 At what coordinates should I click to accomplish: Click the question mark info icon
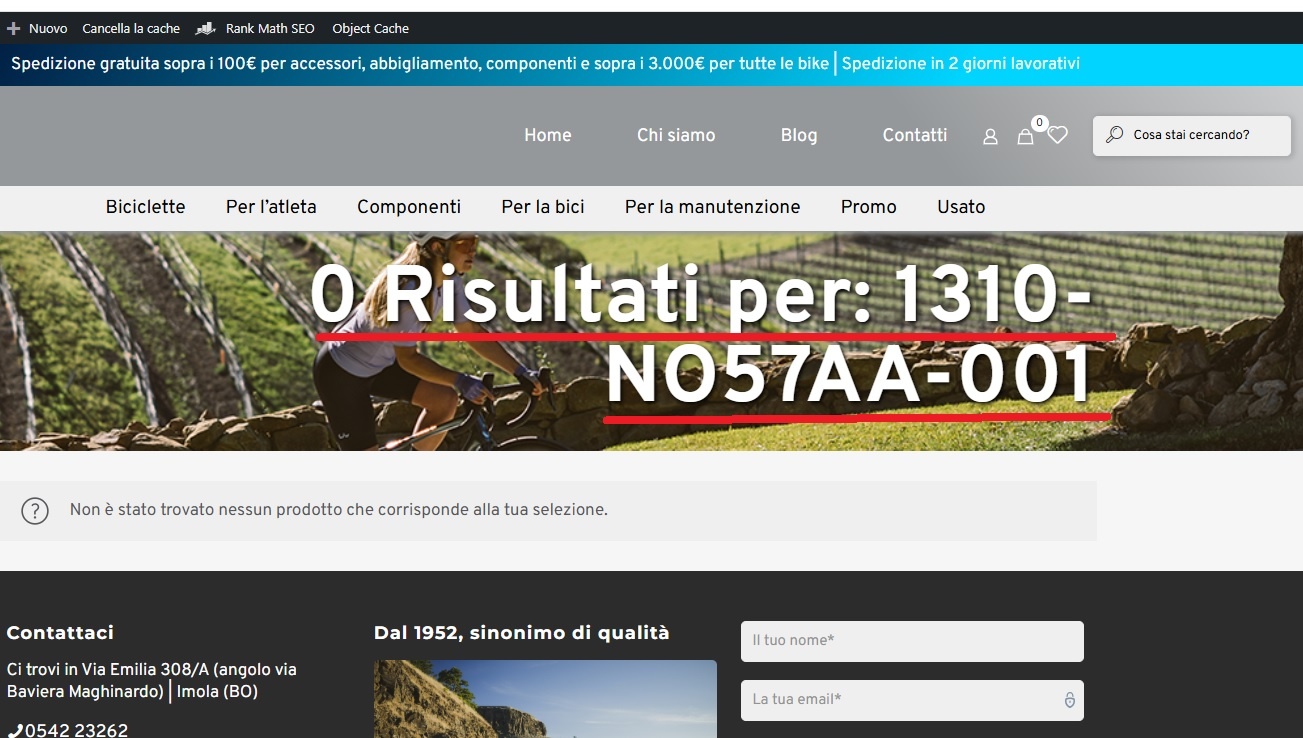pyautogui.click(x=35, y=511)
